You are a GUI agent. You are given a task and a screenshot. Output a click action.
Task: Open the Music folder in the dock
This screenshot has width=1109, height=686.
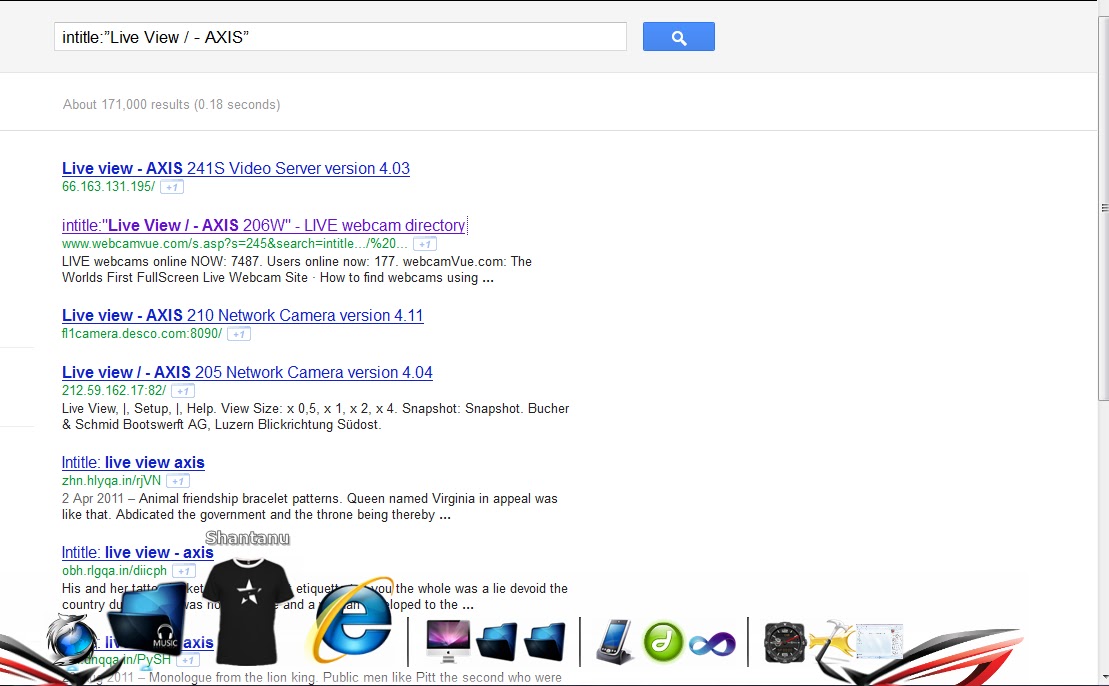point(149,617)
